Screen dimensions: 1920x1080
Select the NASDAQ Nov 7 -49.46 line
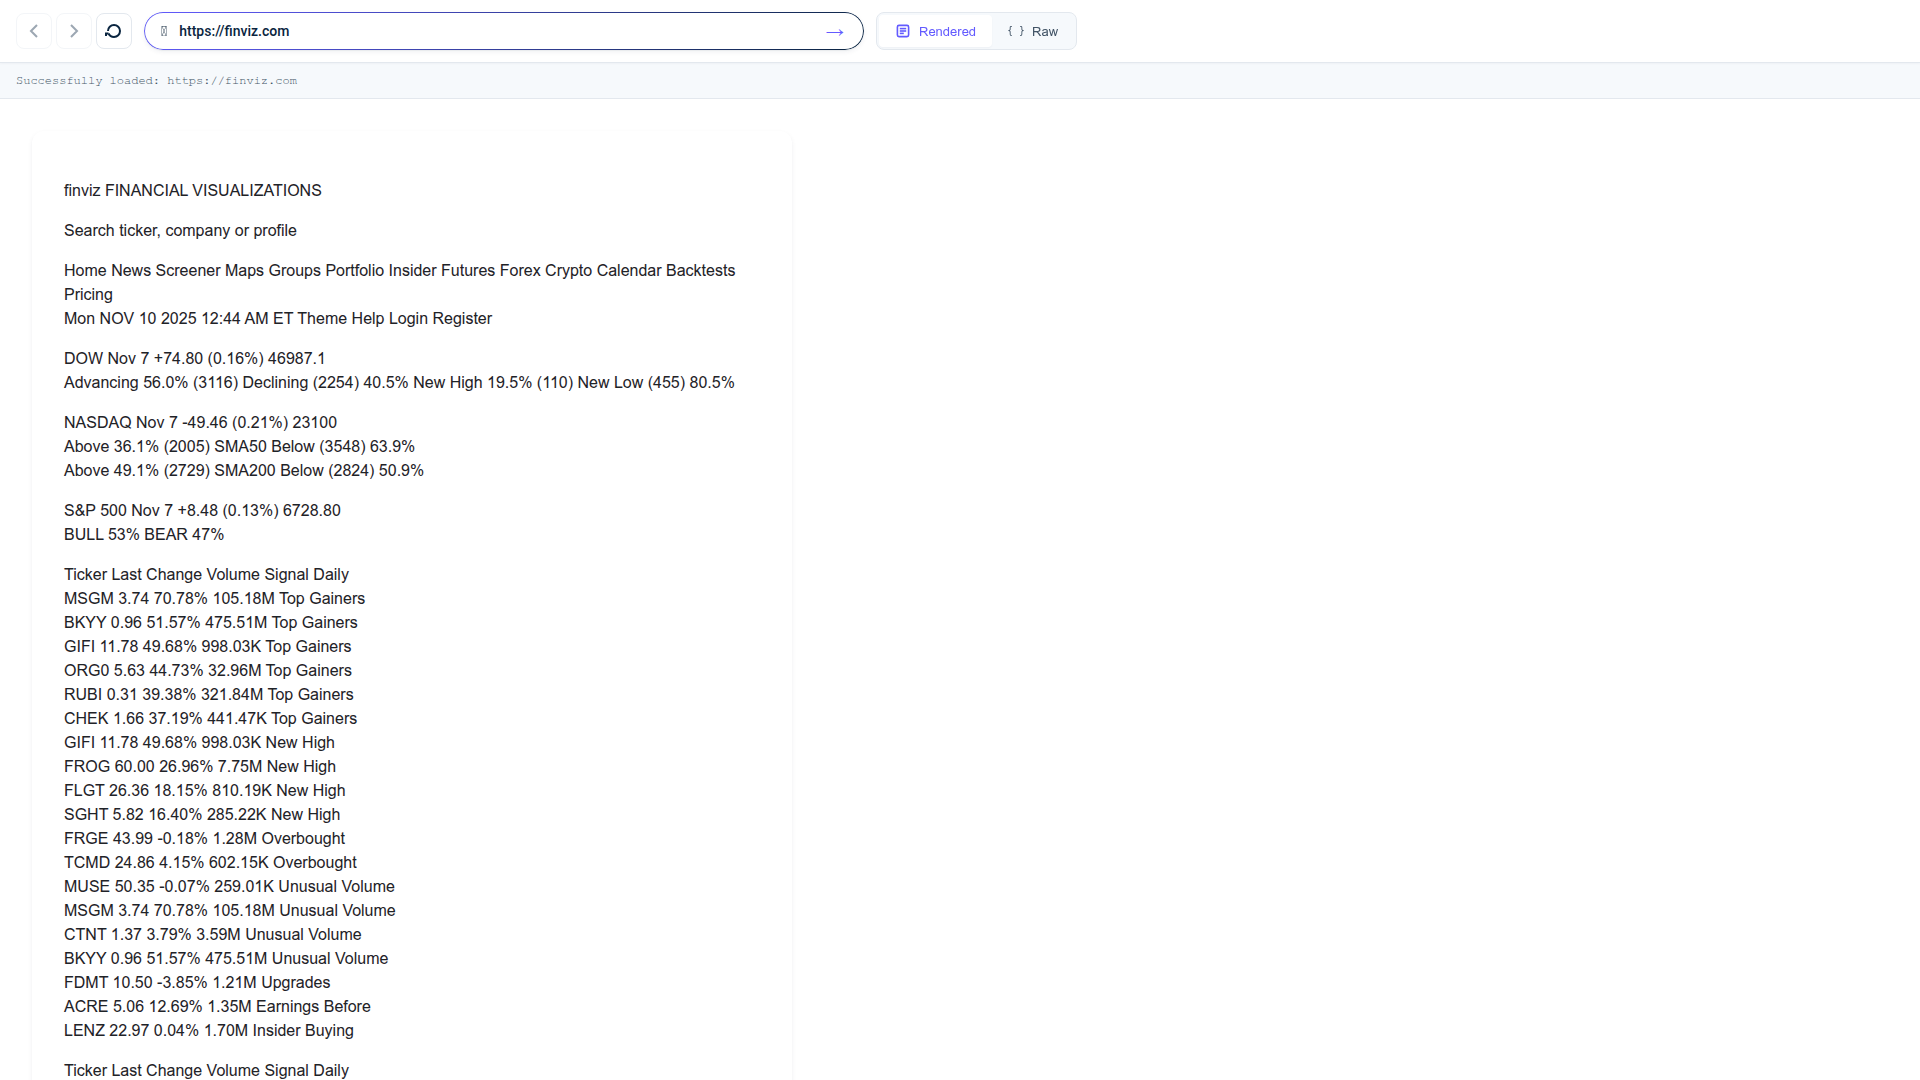pyautogui.click(x=200, y=422)
